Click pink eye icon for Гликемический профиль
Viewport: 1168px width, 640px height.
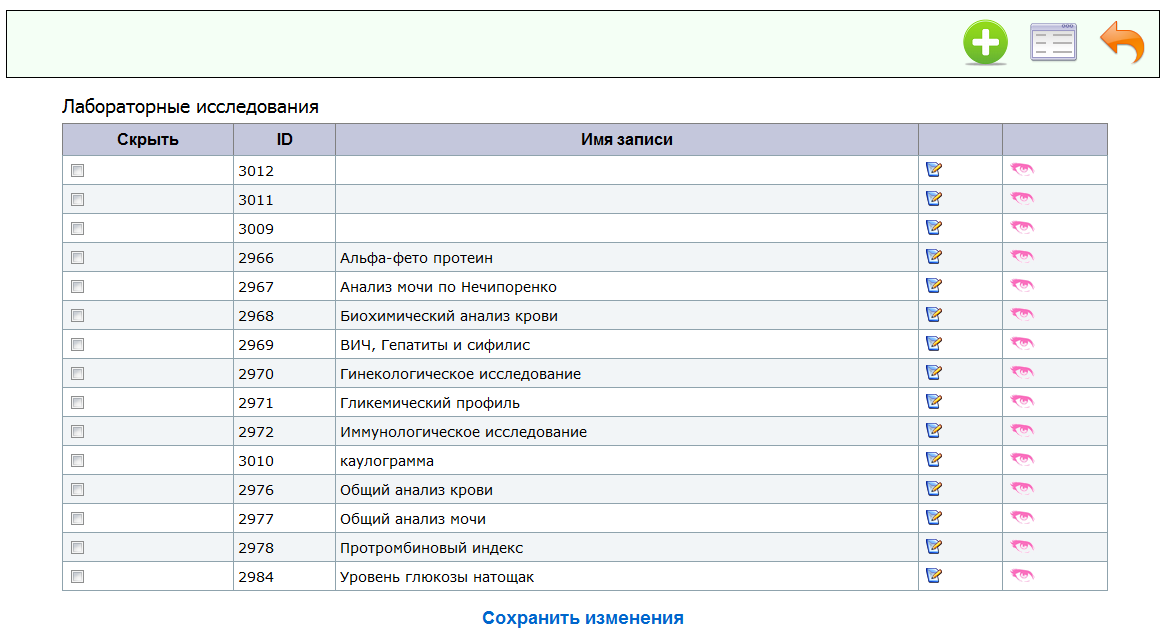[1022, 402]
